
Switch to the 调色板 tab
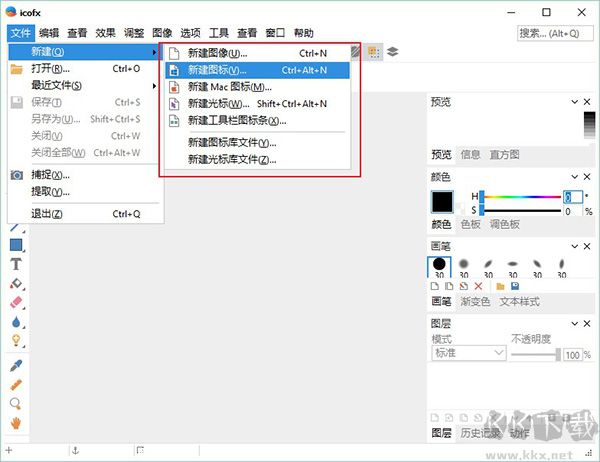504,224
